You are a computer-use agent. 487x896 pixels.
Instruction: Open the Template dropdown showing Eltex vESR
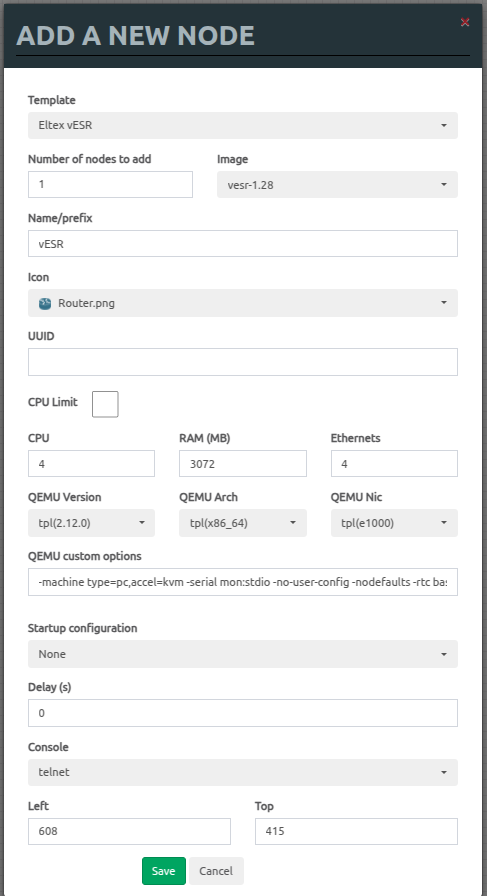[x=243, y=125]
